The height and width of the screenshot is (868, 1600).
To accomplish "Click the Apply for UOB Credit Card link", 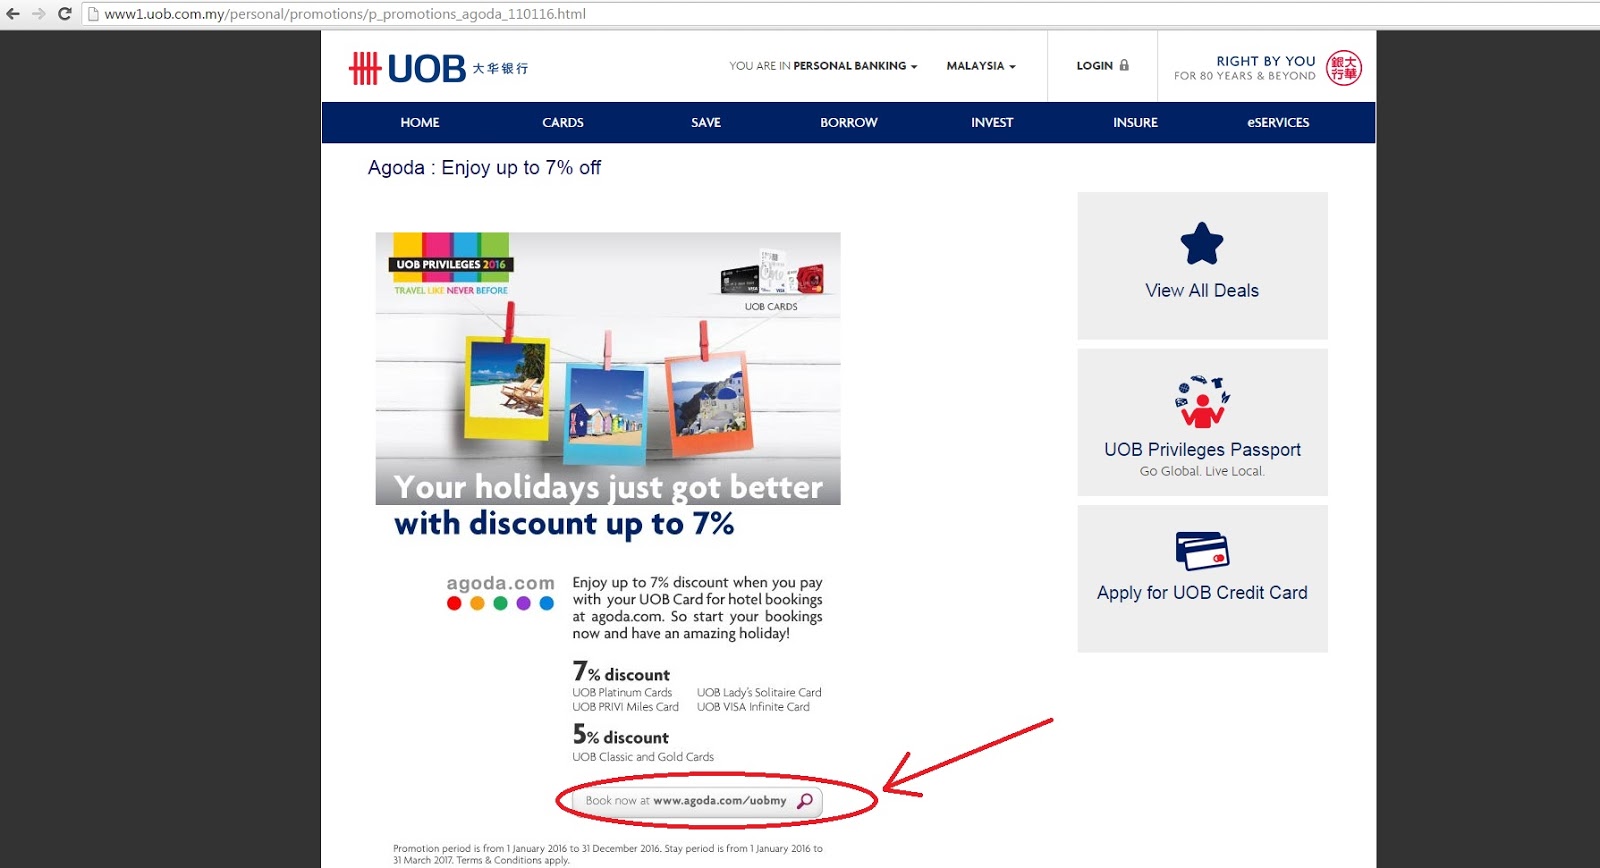I will click(x=1202, y=593).
